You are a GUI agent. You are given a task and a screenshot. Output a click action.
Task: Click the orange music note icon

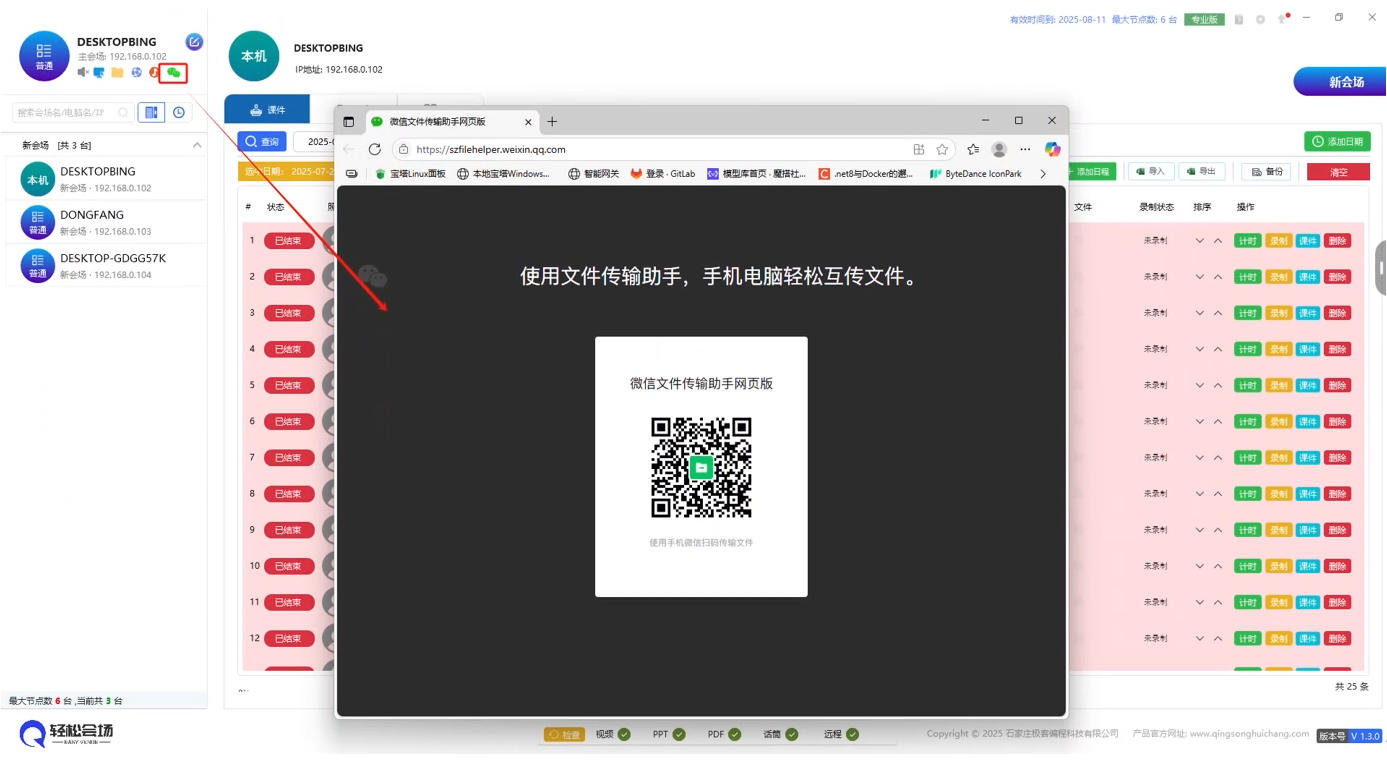click(x=153, y=72)
